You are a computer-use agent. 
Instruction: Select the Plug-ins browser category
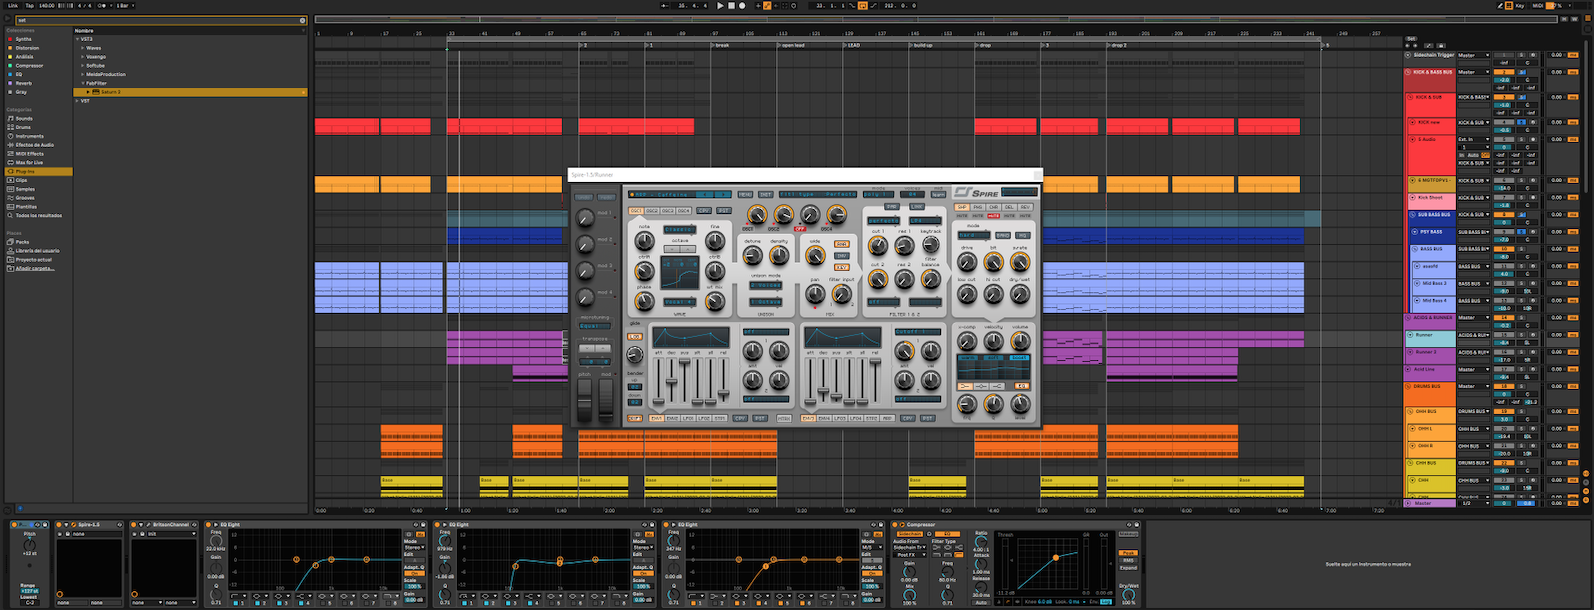point(38,171)
